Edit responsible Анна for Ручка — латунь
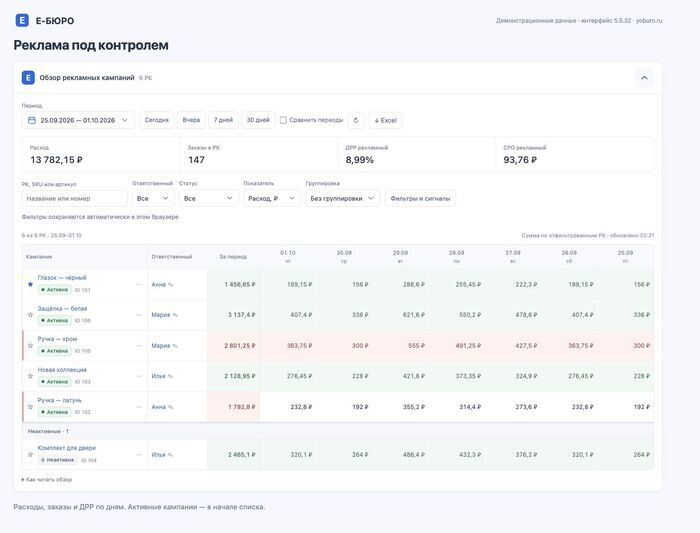 [170, 407]
